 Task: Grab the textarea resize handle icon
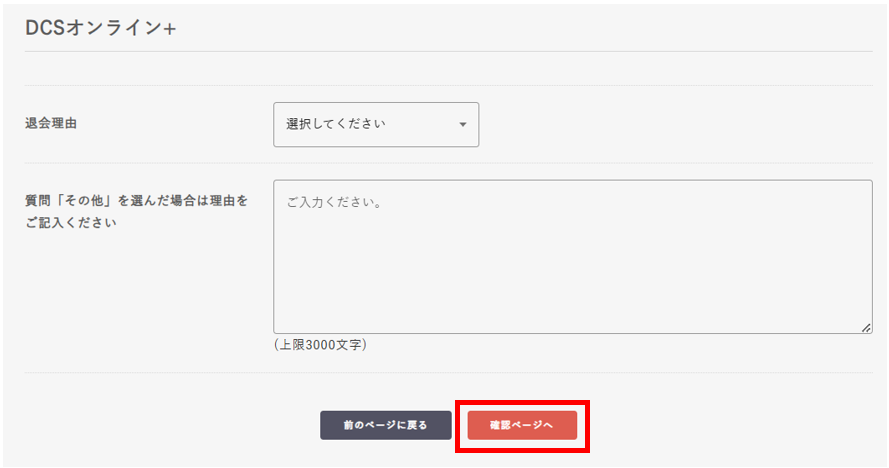(x=866, y=327)
